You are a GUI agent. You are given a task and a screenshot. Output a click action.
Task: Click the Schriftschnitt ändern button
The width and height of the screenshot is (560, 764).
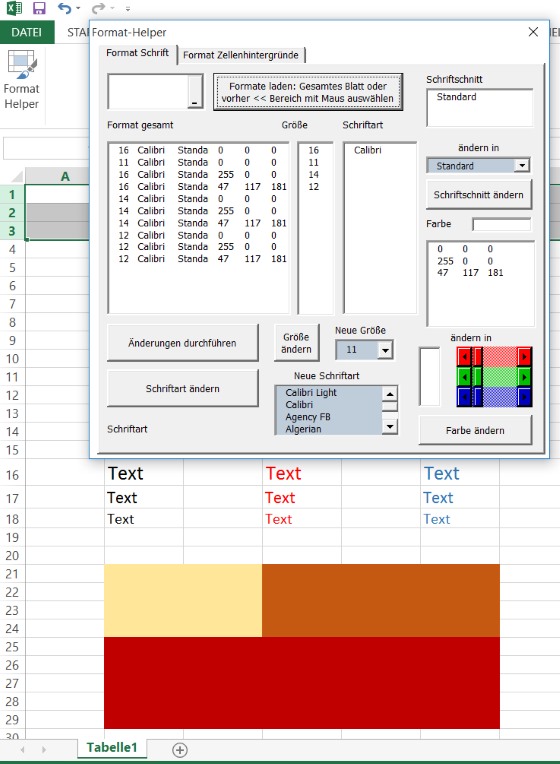479,194
